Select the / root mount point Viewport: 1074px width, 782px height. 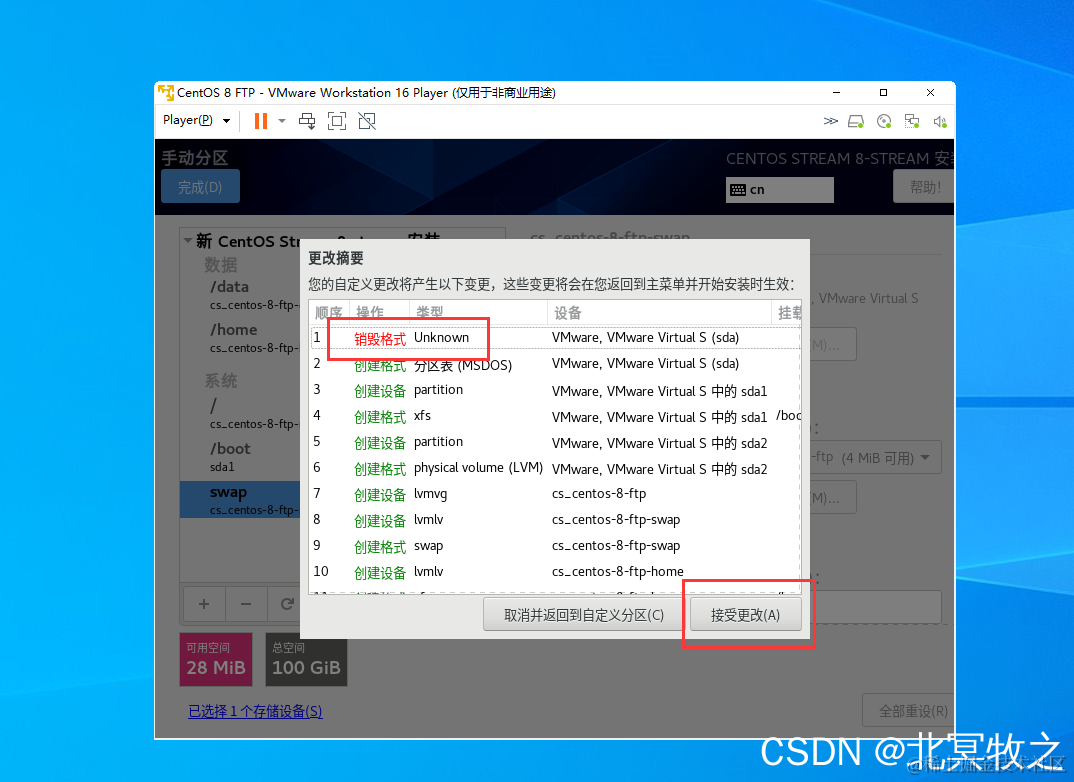[x=240, y=414]
